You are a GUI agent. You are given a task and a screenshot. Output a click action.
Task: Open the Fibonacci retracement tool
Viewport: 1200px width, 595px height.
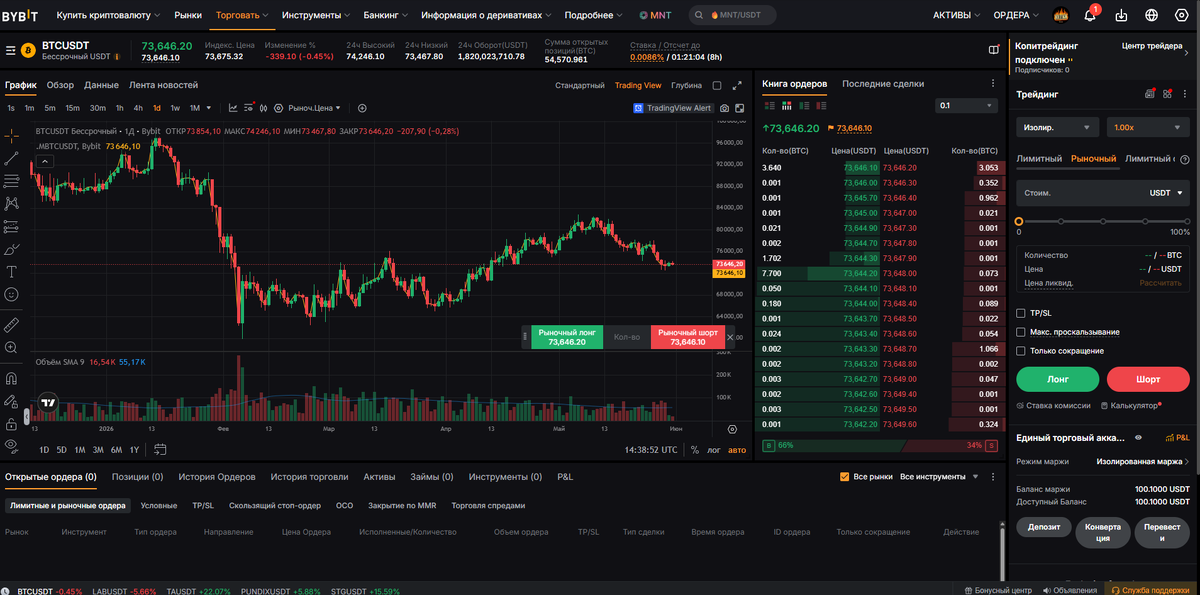11,181
